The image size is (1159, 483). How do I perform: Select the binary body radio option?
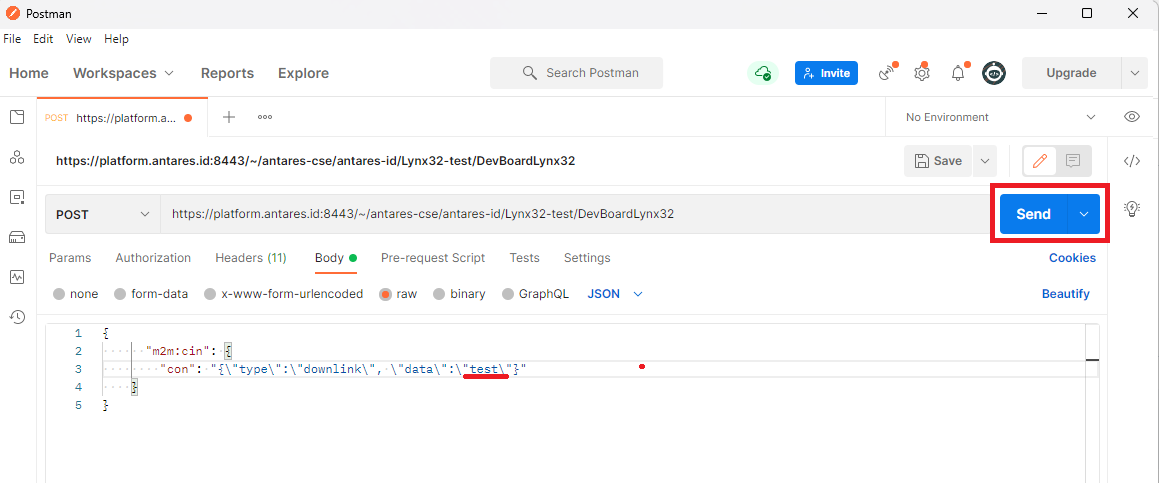pos(439,294)
